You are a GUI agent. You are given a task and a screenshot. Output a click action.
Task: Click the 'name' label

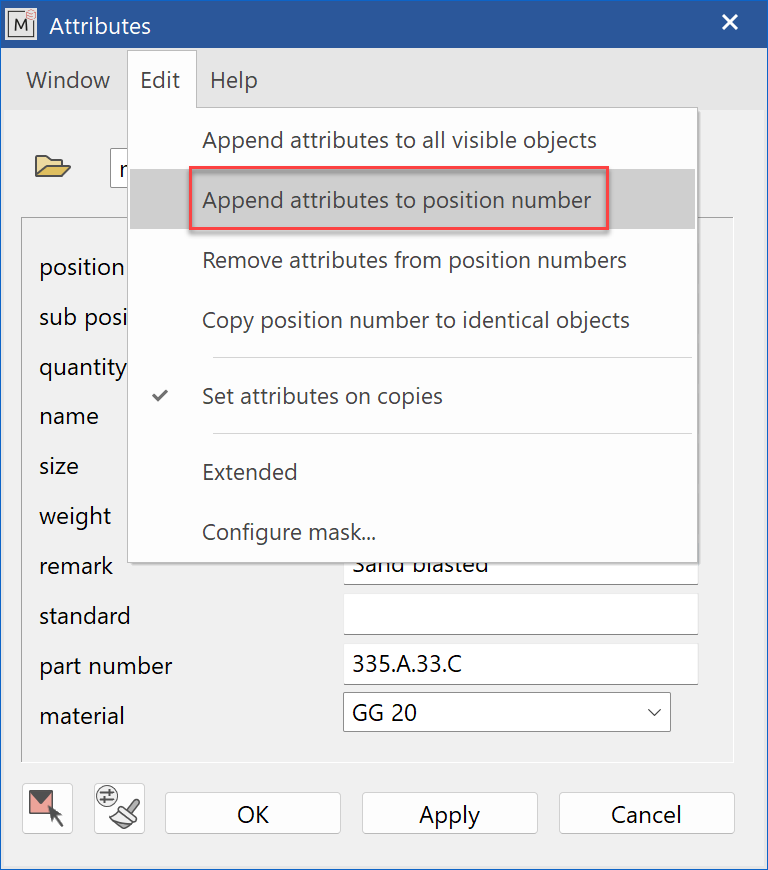pos(69,416)
